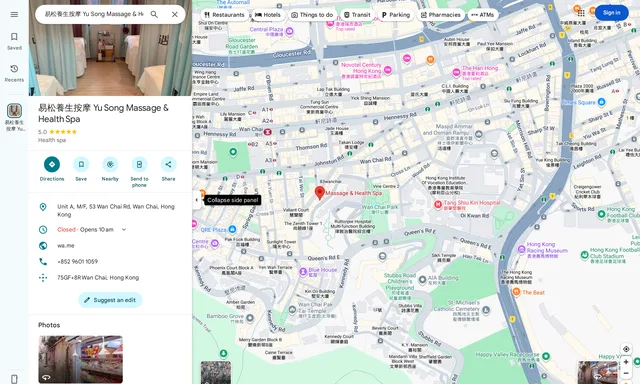Search Nearby places
Viewport: 640px width, 384px height.
pos(110,169)
